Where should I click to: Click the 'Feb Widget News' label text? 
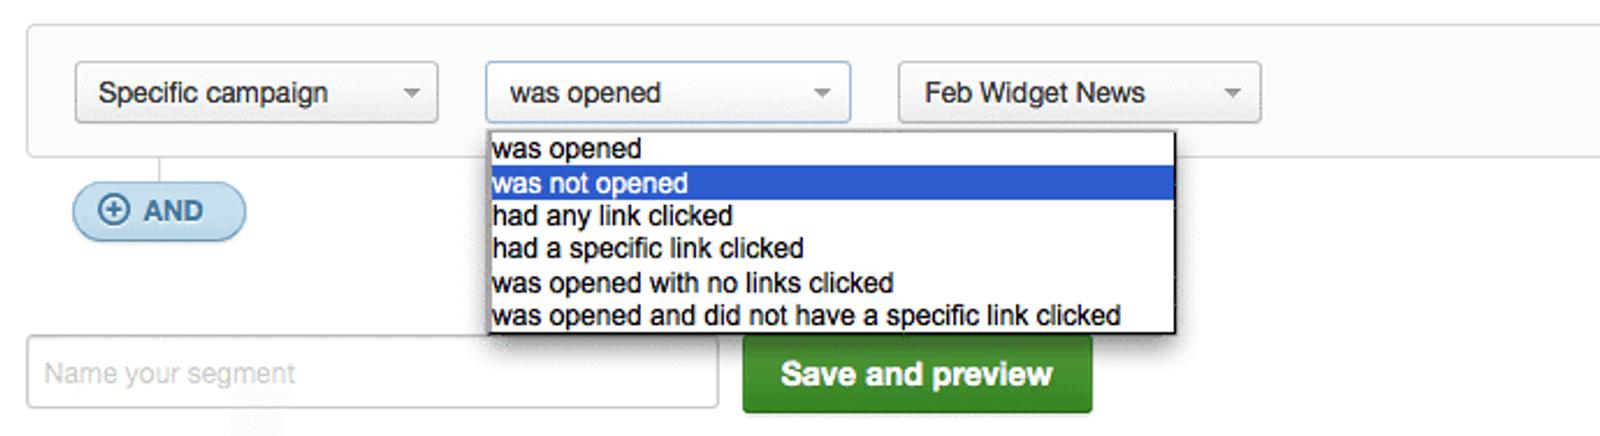(x=1034, y=93)
